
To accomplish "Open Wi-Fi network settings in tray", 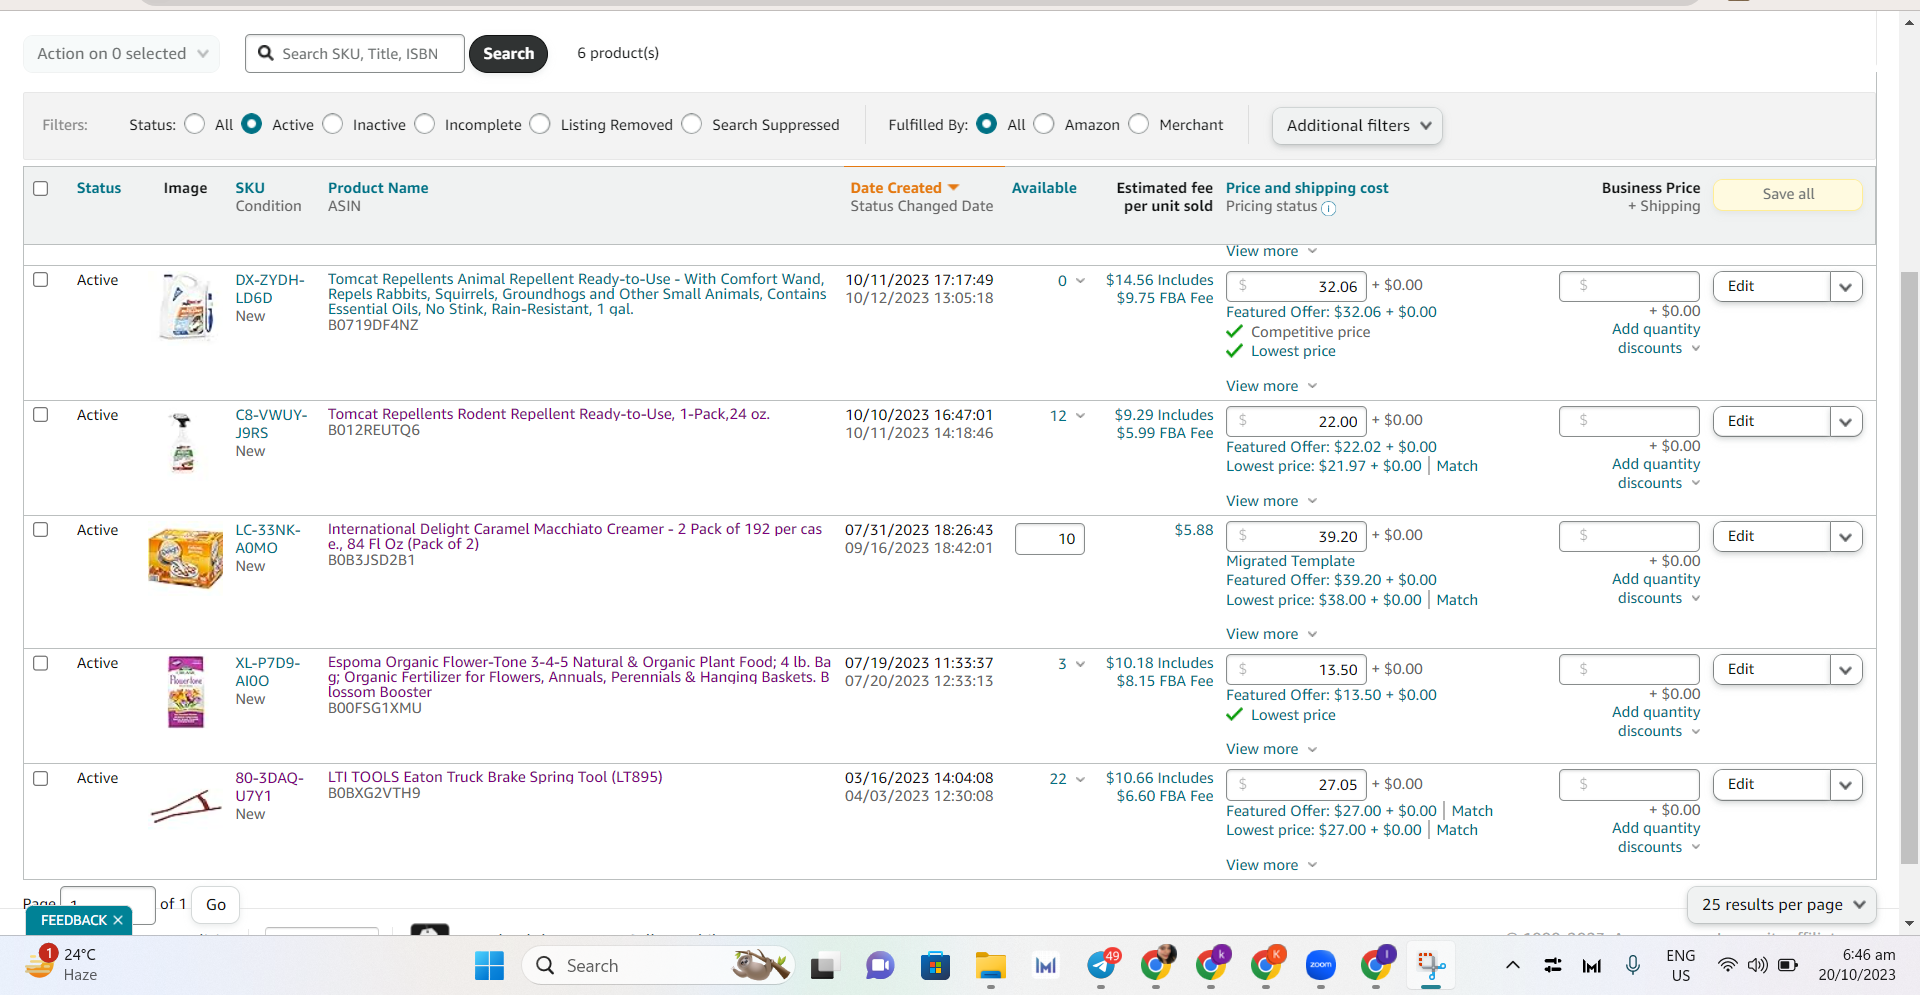I will pos(1727,965).
